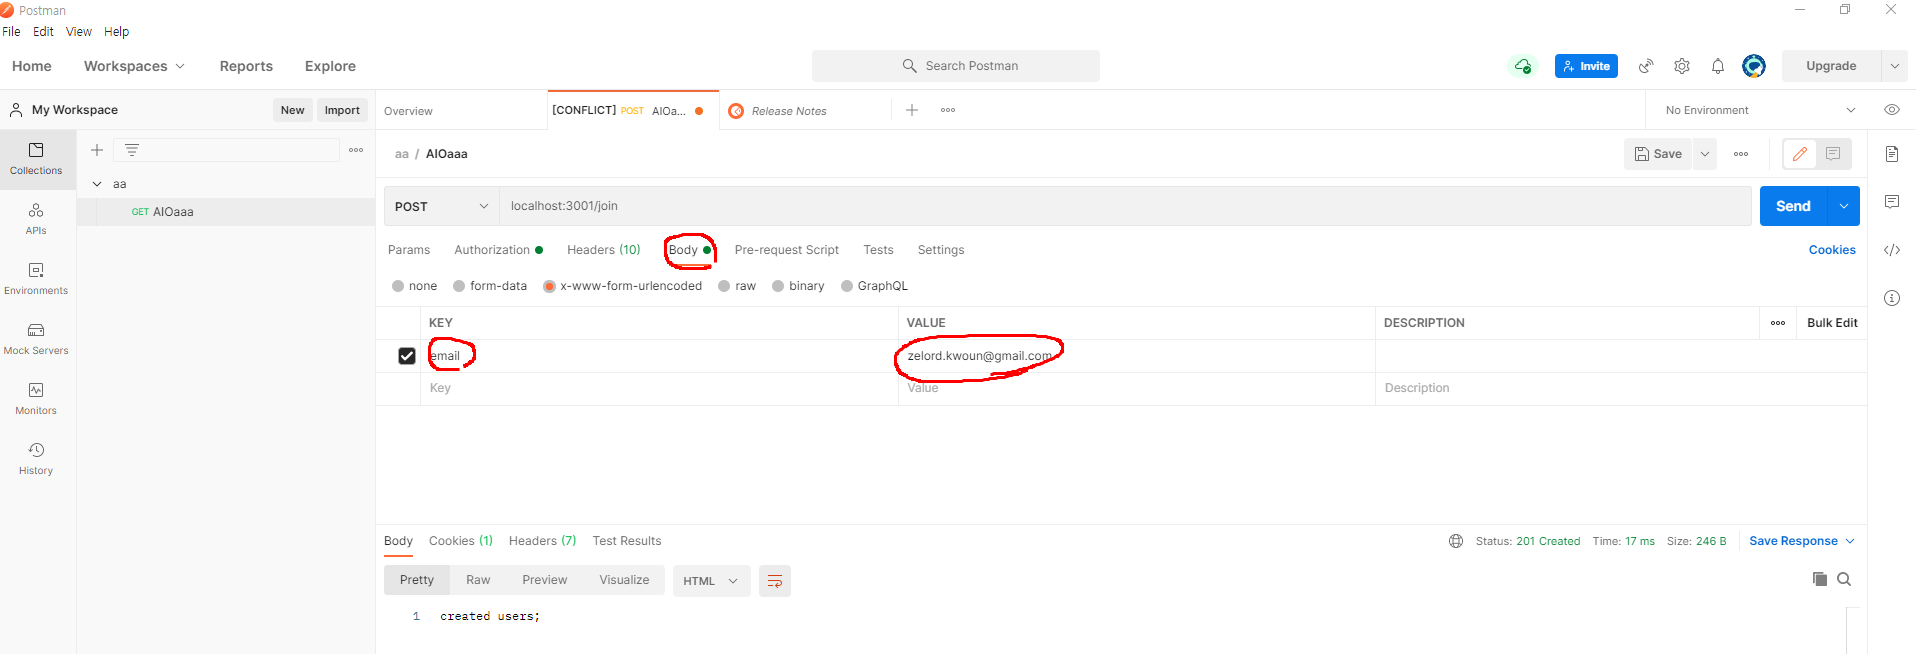This screenshot has height=654, width=1916.
Task: Open the Workspaces dropdown
Action: pos(134,66)
